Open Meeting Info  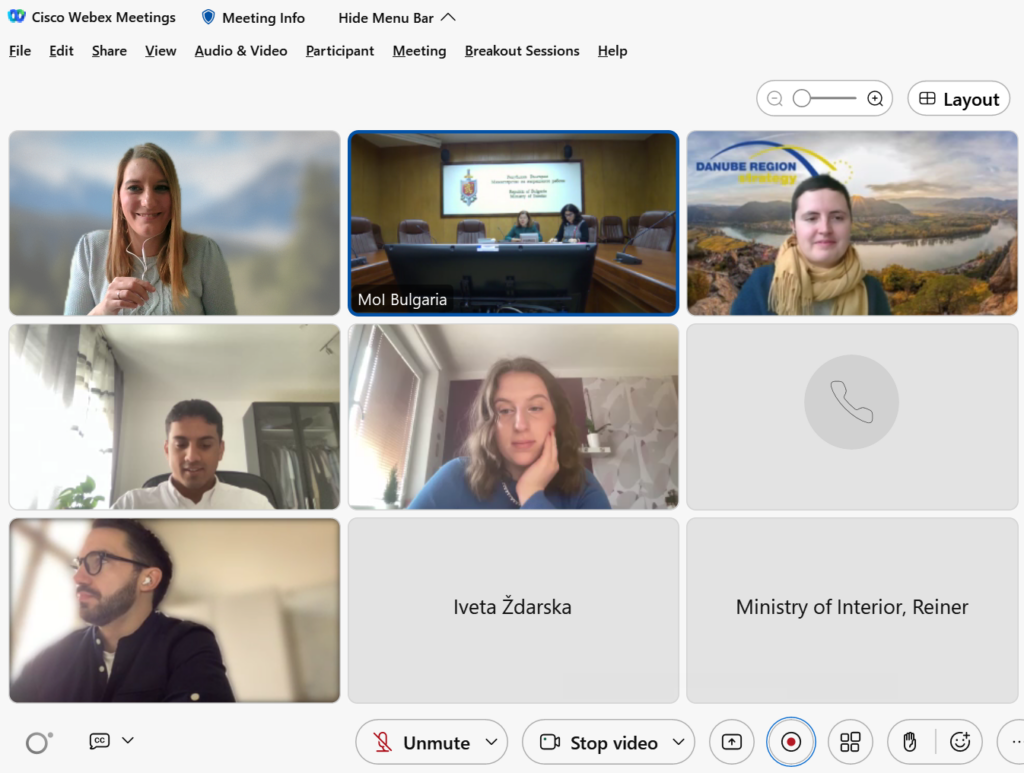pos(253,17)
